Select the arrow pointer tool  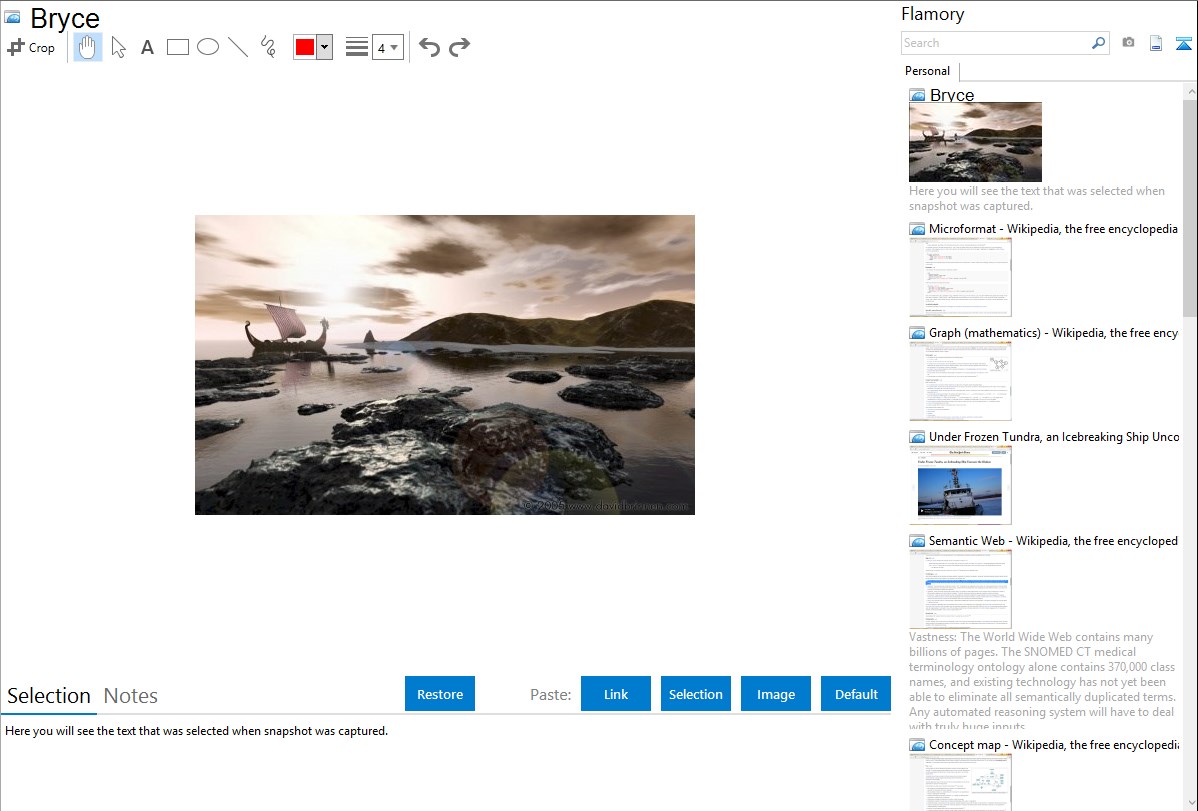[x=118, y=47]
